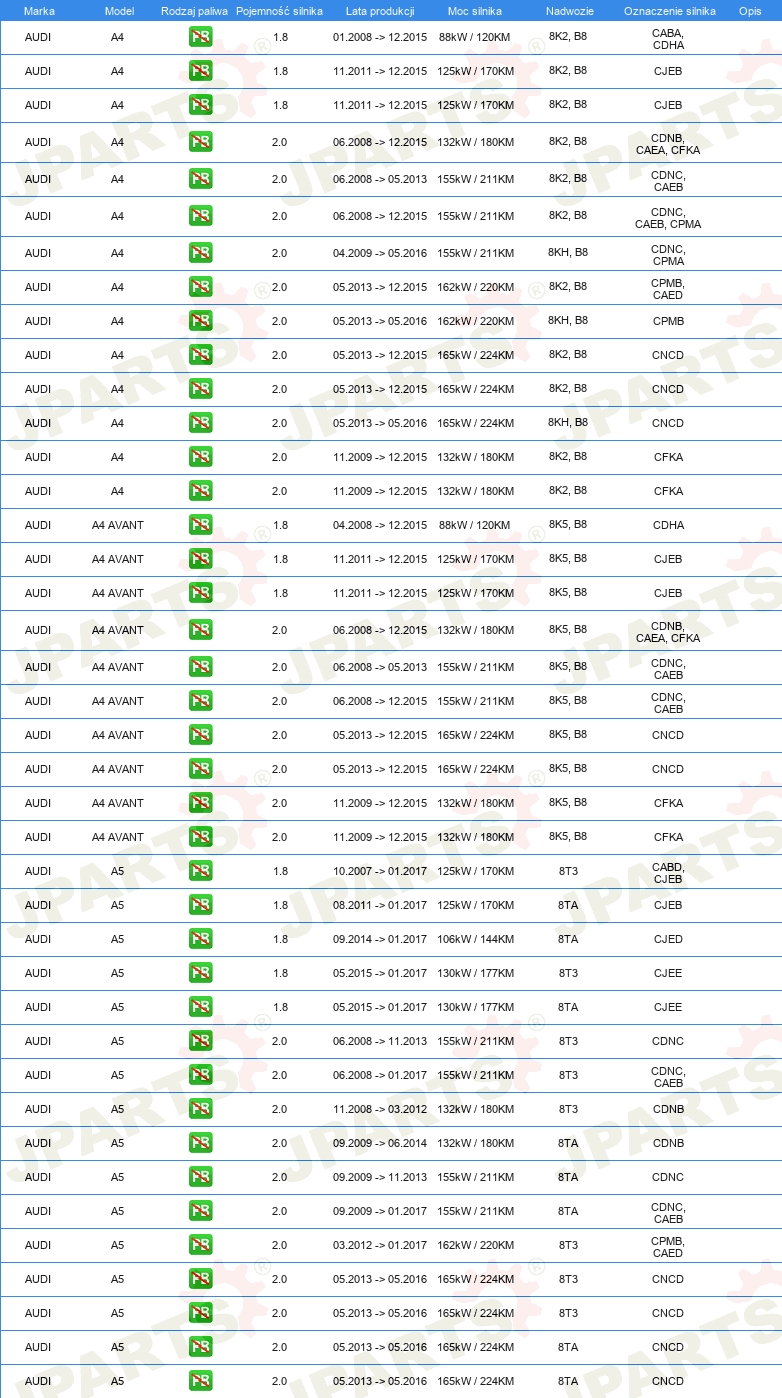The image size is (782, 1398).
Task: Click the petrol icon in the A4 8K2 row with CDNB, CAEA, CFKA
Action: click(x=200, y=142)
